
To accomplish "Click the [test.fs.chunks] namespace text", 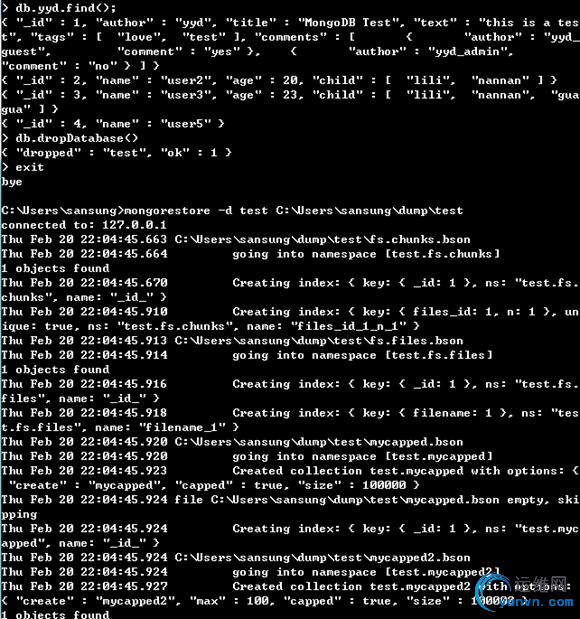I will coord(442,254).
